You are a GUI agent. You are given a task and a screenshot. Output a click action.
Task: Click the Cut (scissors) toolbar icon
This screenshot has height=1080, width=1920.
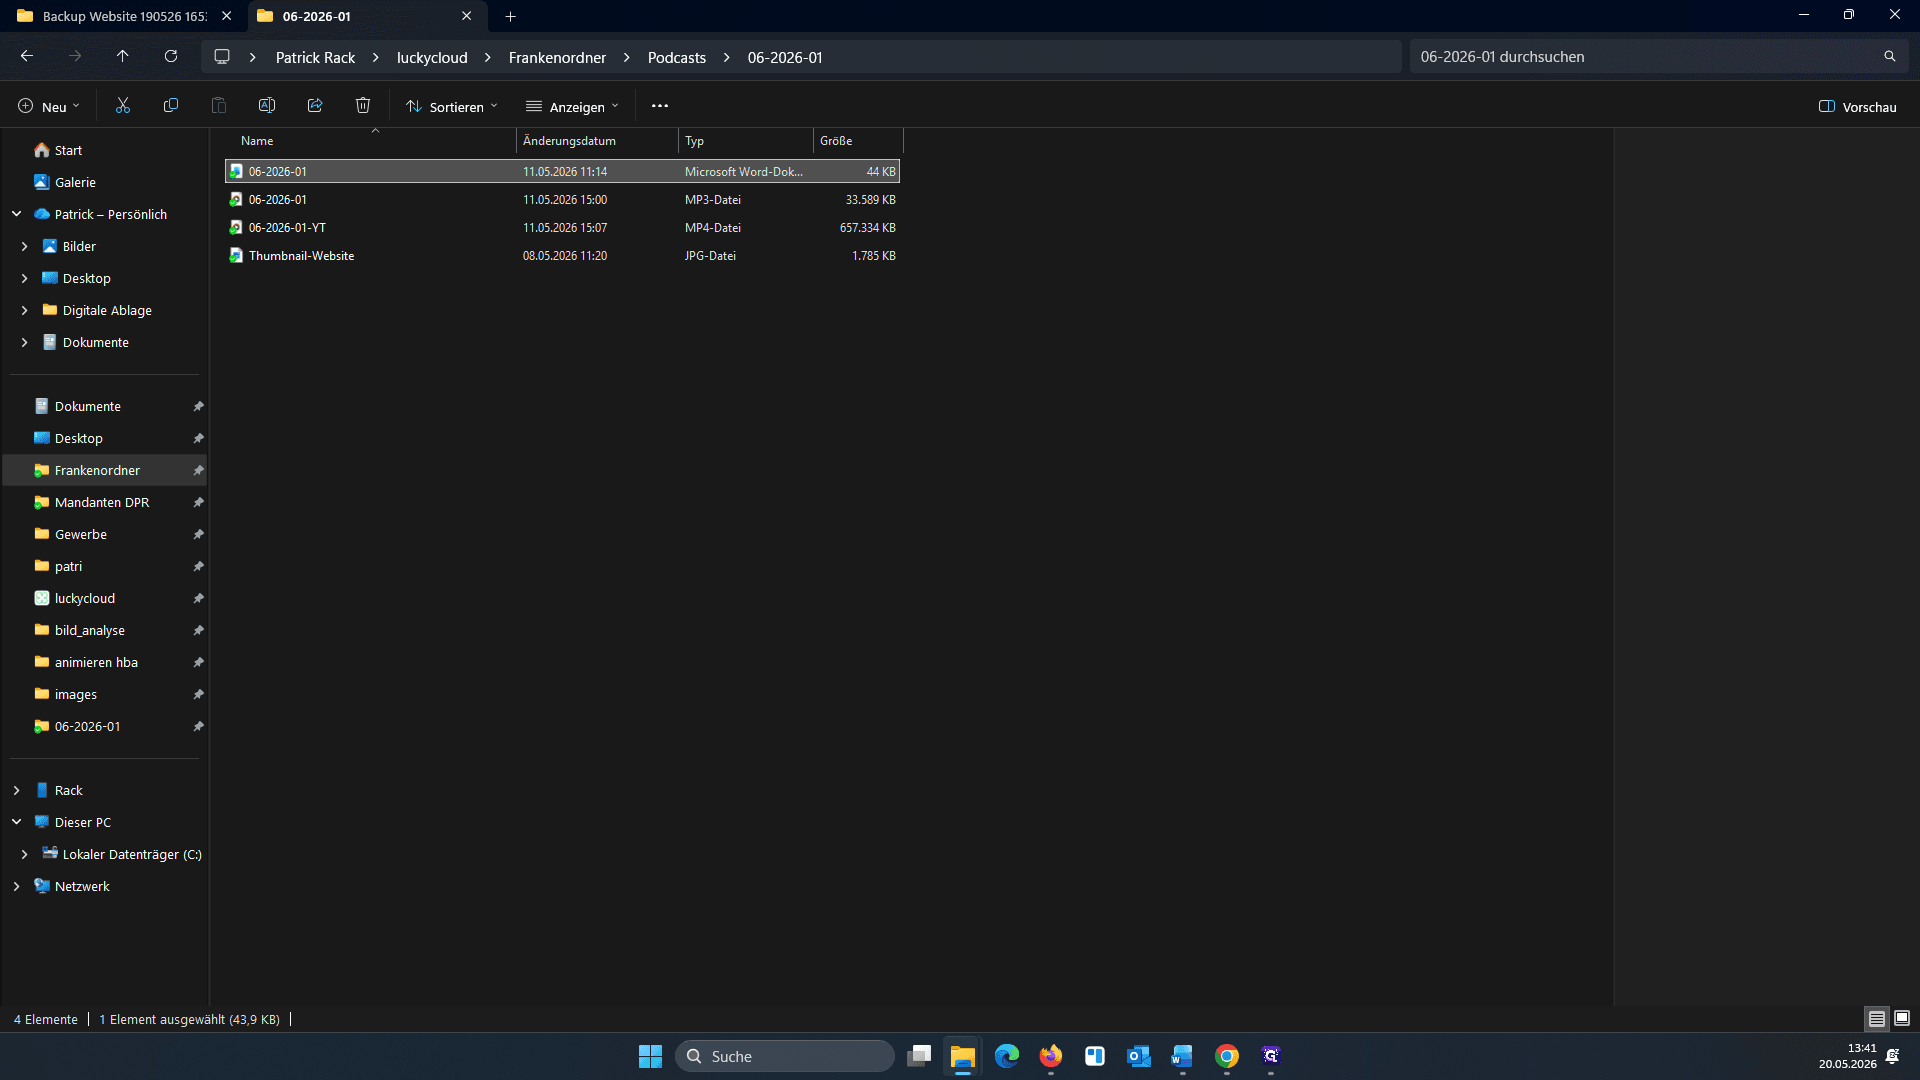point(123,106)
